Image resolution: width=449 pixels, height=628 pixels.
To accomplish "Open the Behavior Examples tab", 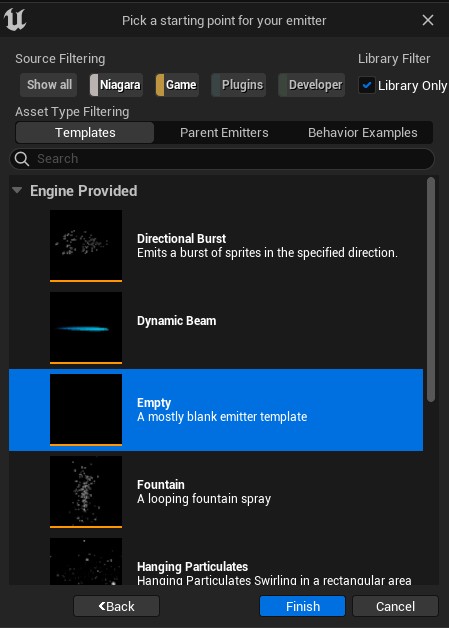I will [362, 133].
